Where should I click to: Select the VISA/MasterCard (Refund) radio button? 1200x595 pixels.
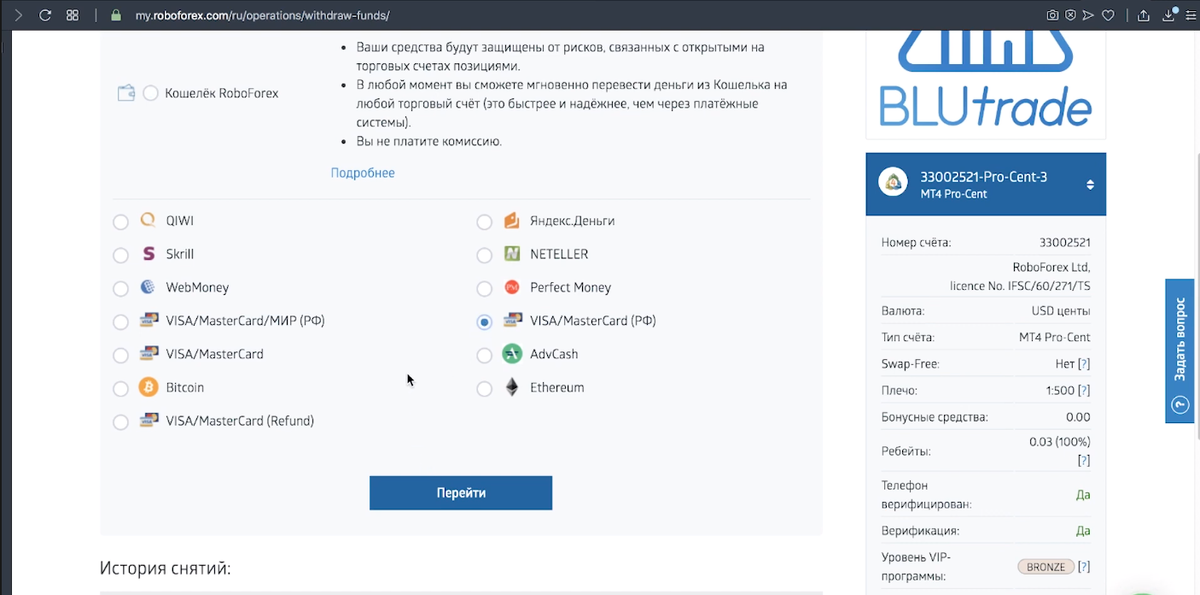pos(121,422)
